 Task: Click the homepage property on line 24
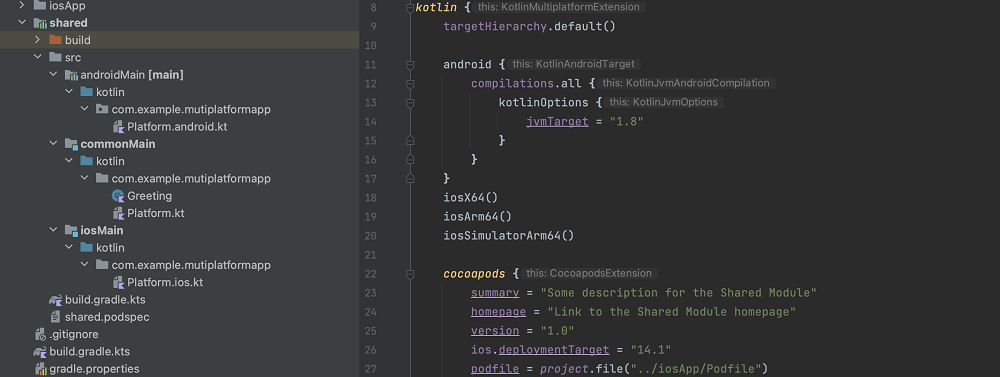[499, 312]
